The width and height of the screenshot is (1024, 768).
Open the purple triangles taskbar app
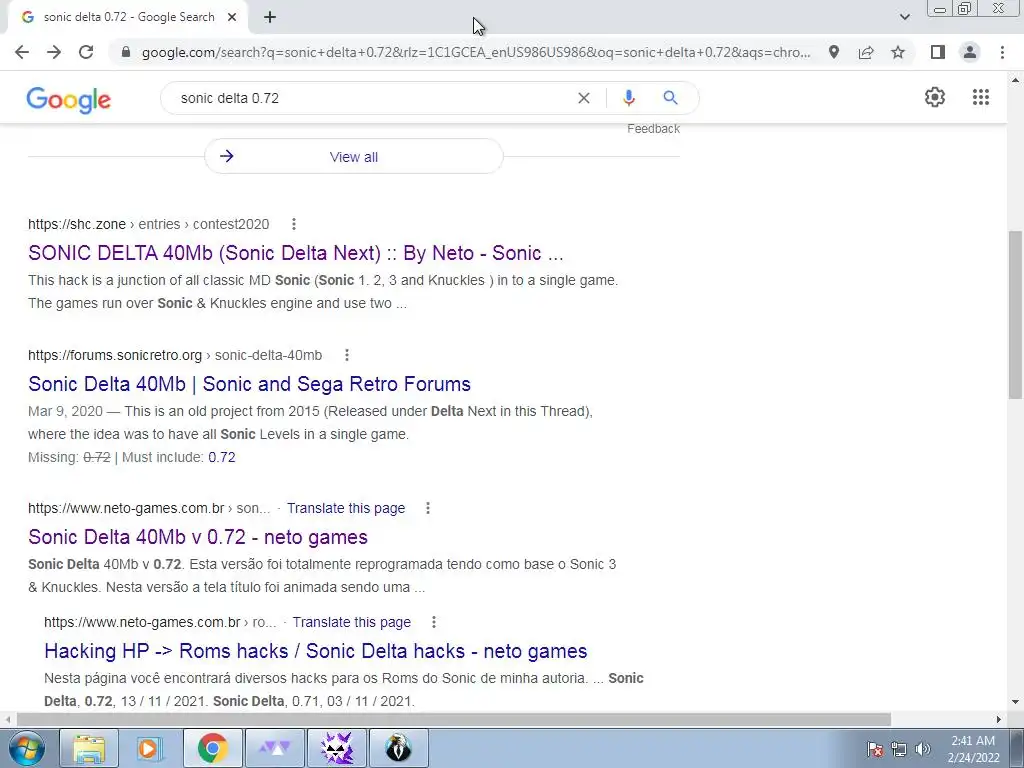pos(274,748)
